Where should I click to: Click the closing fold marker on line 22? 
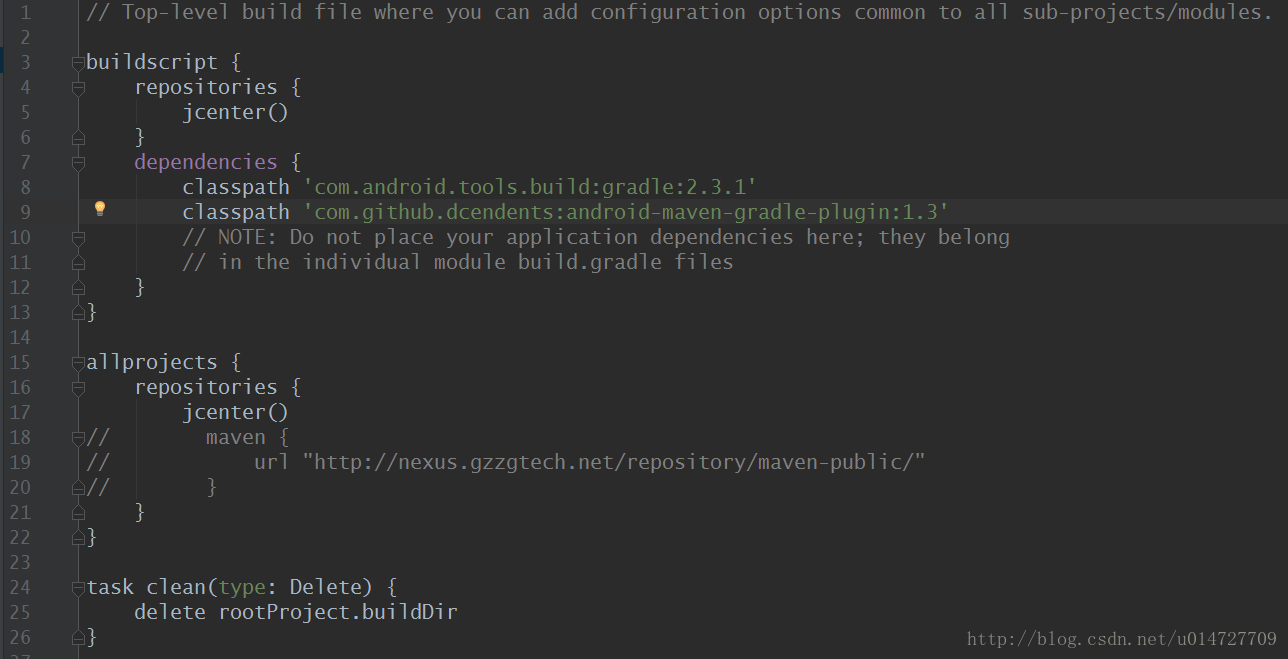pos(78,538)
